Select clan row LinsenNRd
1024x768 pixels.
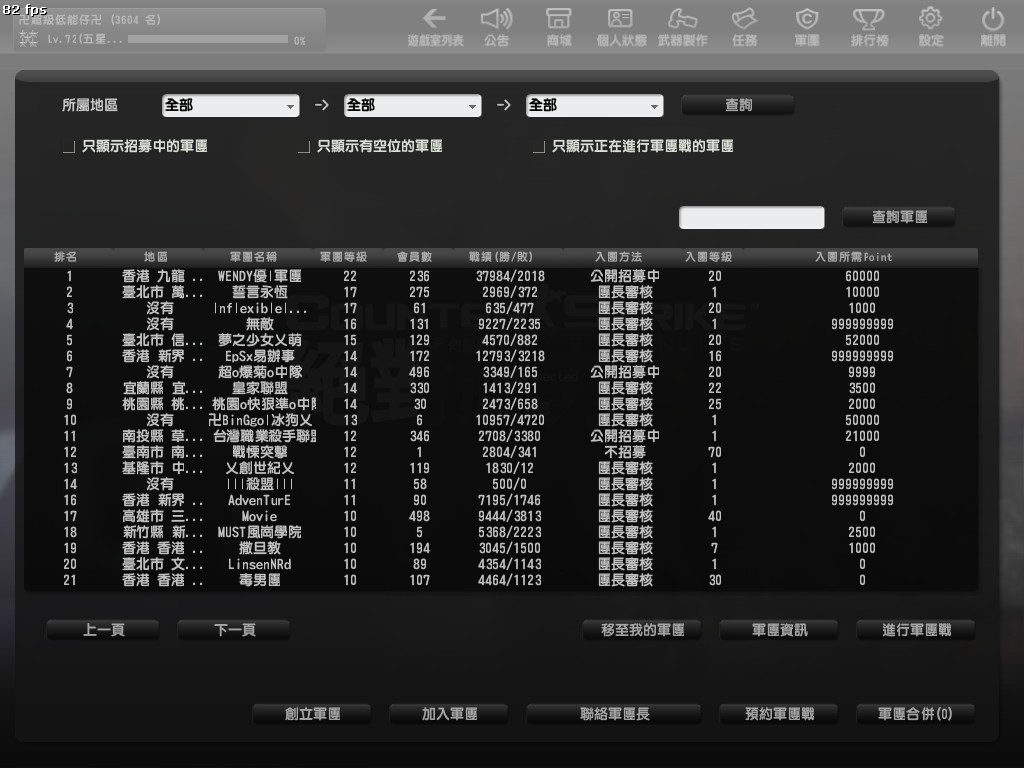[501, 564]
